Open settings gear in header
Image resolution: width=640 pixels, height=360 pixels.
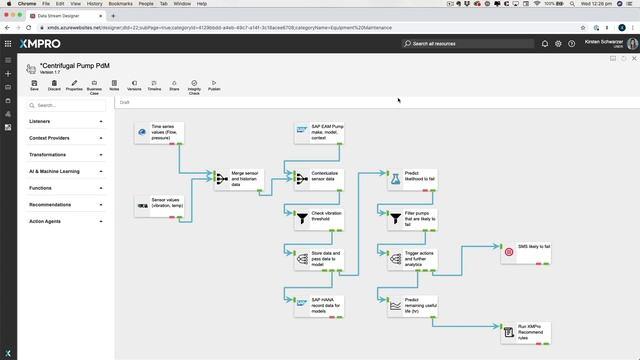point(558,44)
